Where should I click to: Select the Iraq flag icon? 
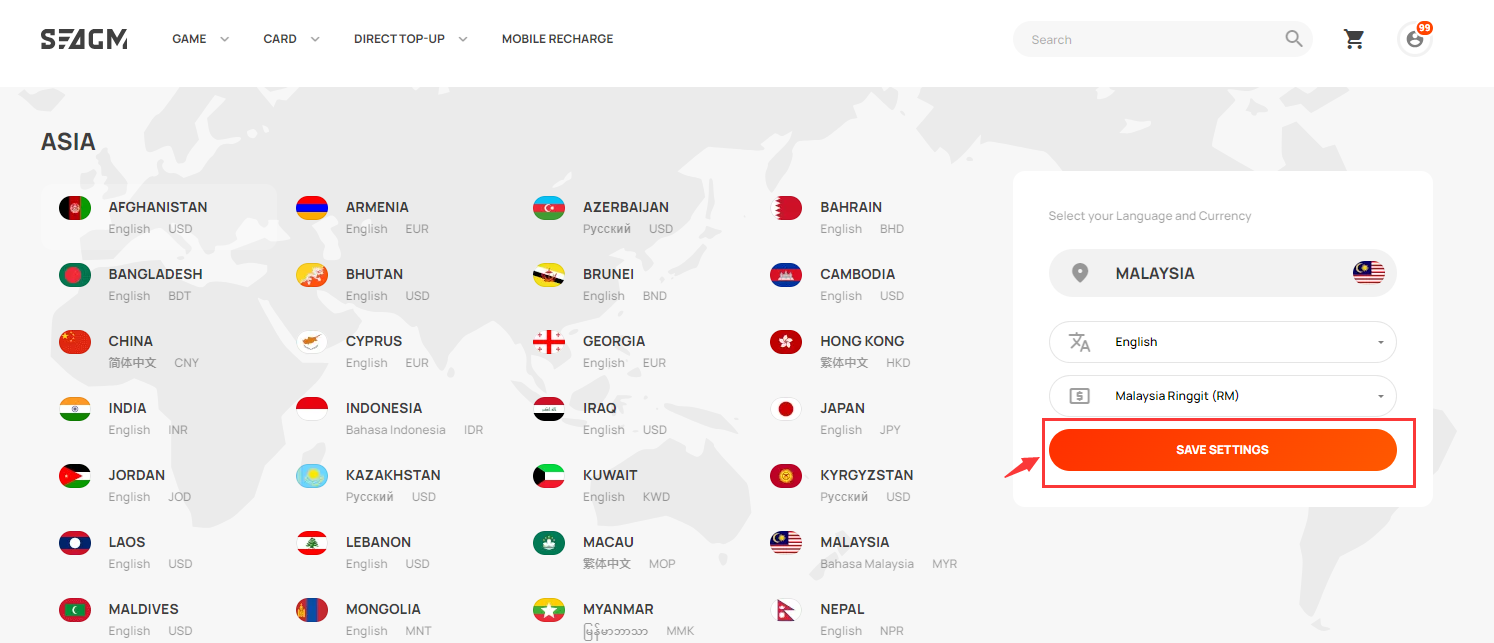549,409
